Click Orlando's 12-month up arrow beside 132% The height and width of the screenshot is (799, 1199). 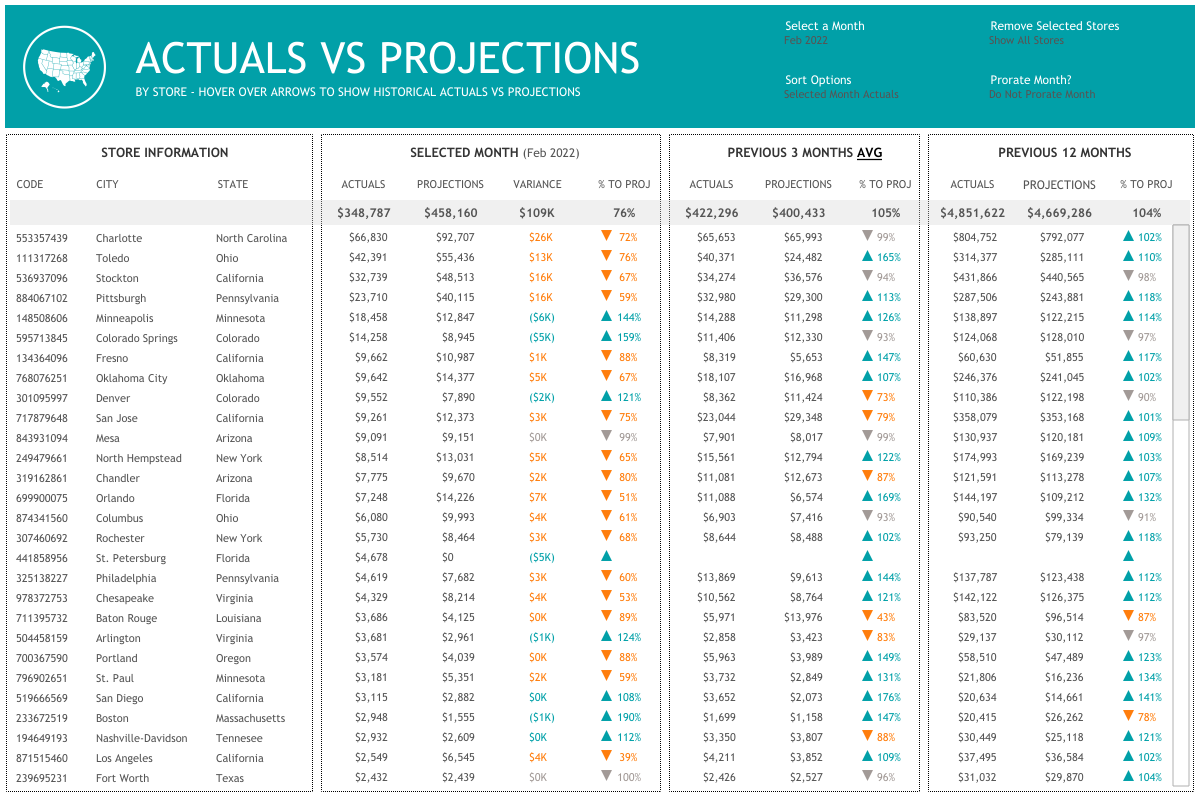point(1128,496)
